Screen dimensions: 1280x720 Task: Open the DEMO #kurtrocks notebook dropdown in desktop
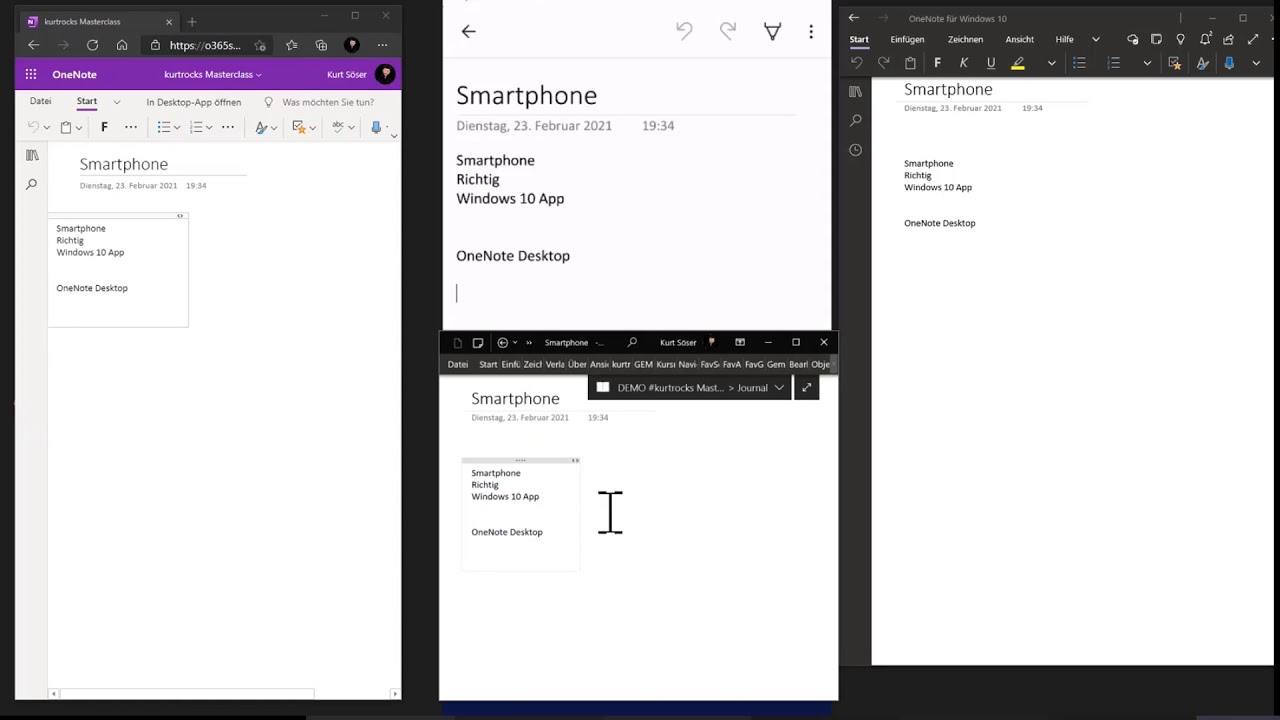pos(779,387)
